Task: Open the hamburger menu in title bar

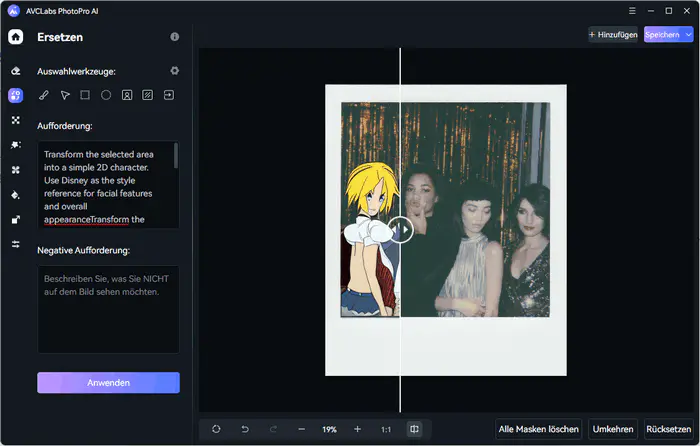Action: (x=632, y=10)
